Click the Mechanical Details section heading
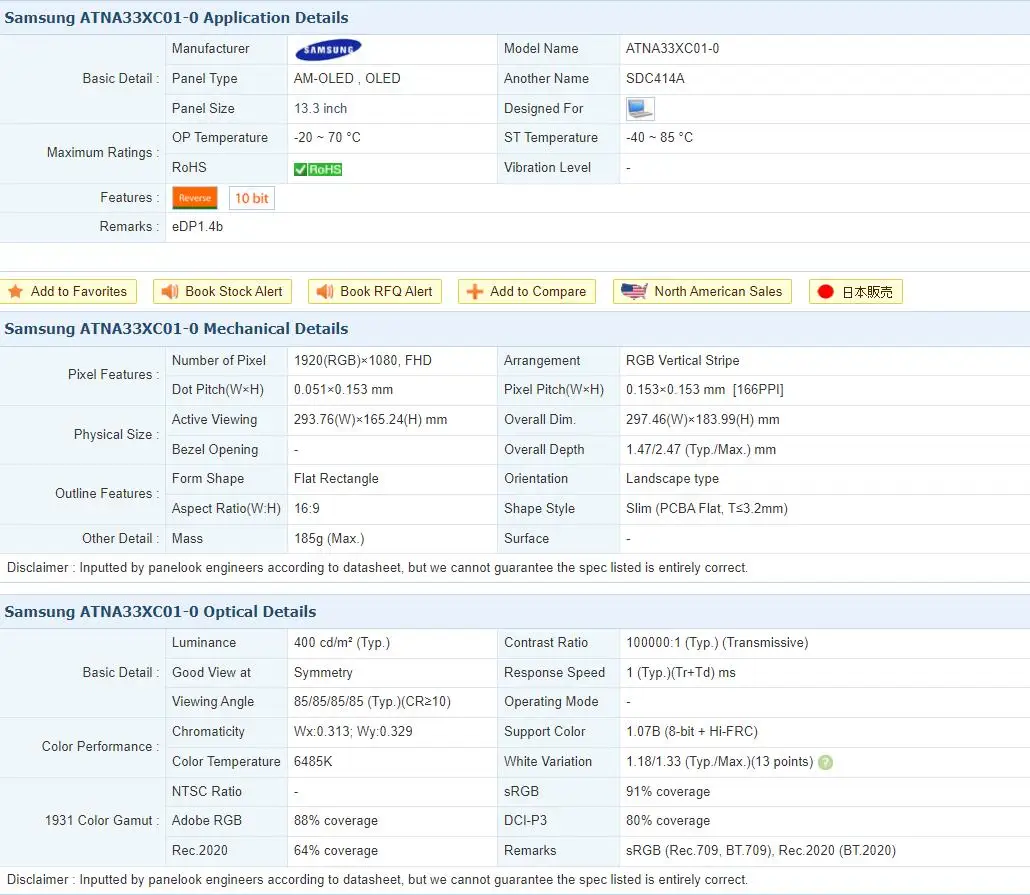 pos(176,329)
